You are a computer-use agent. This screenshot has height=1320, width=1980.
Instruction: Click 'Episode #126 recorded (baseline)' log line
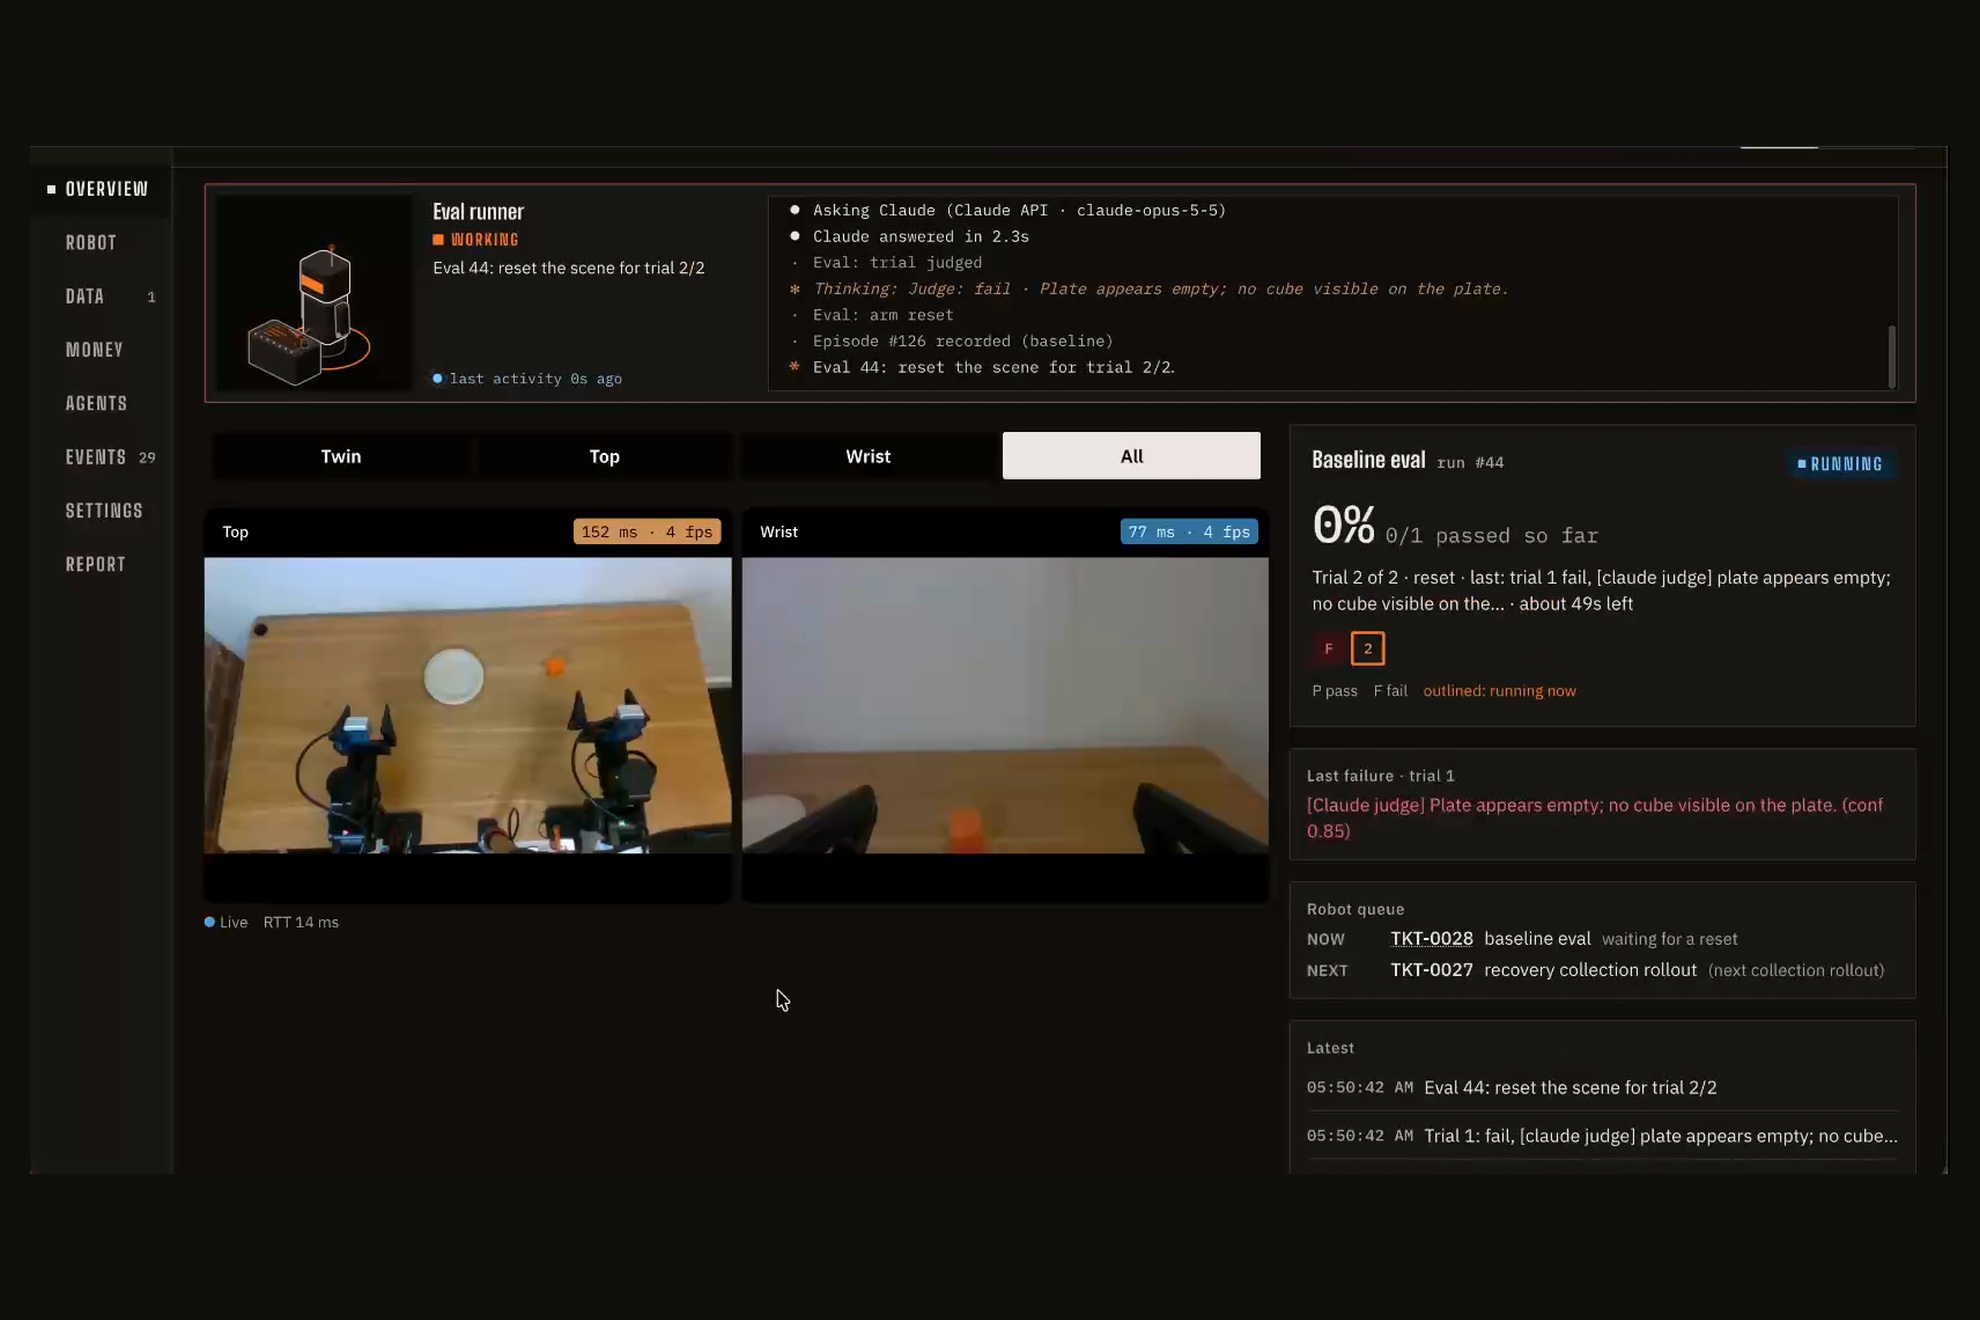[x=962, y=341]
